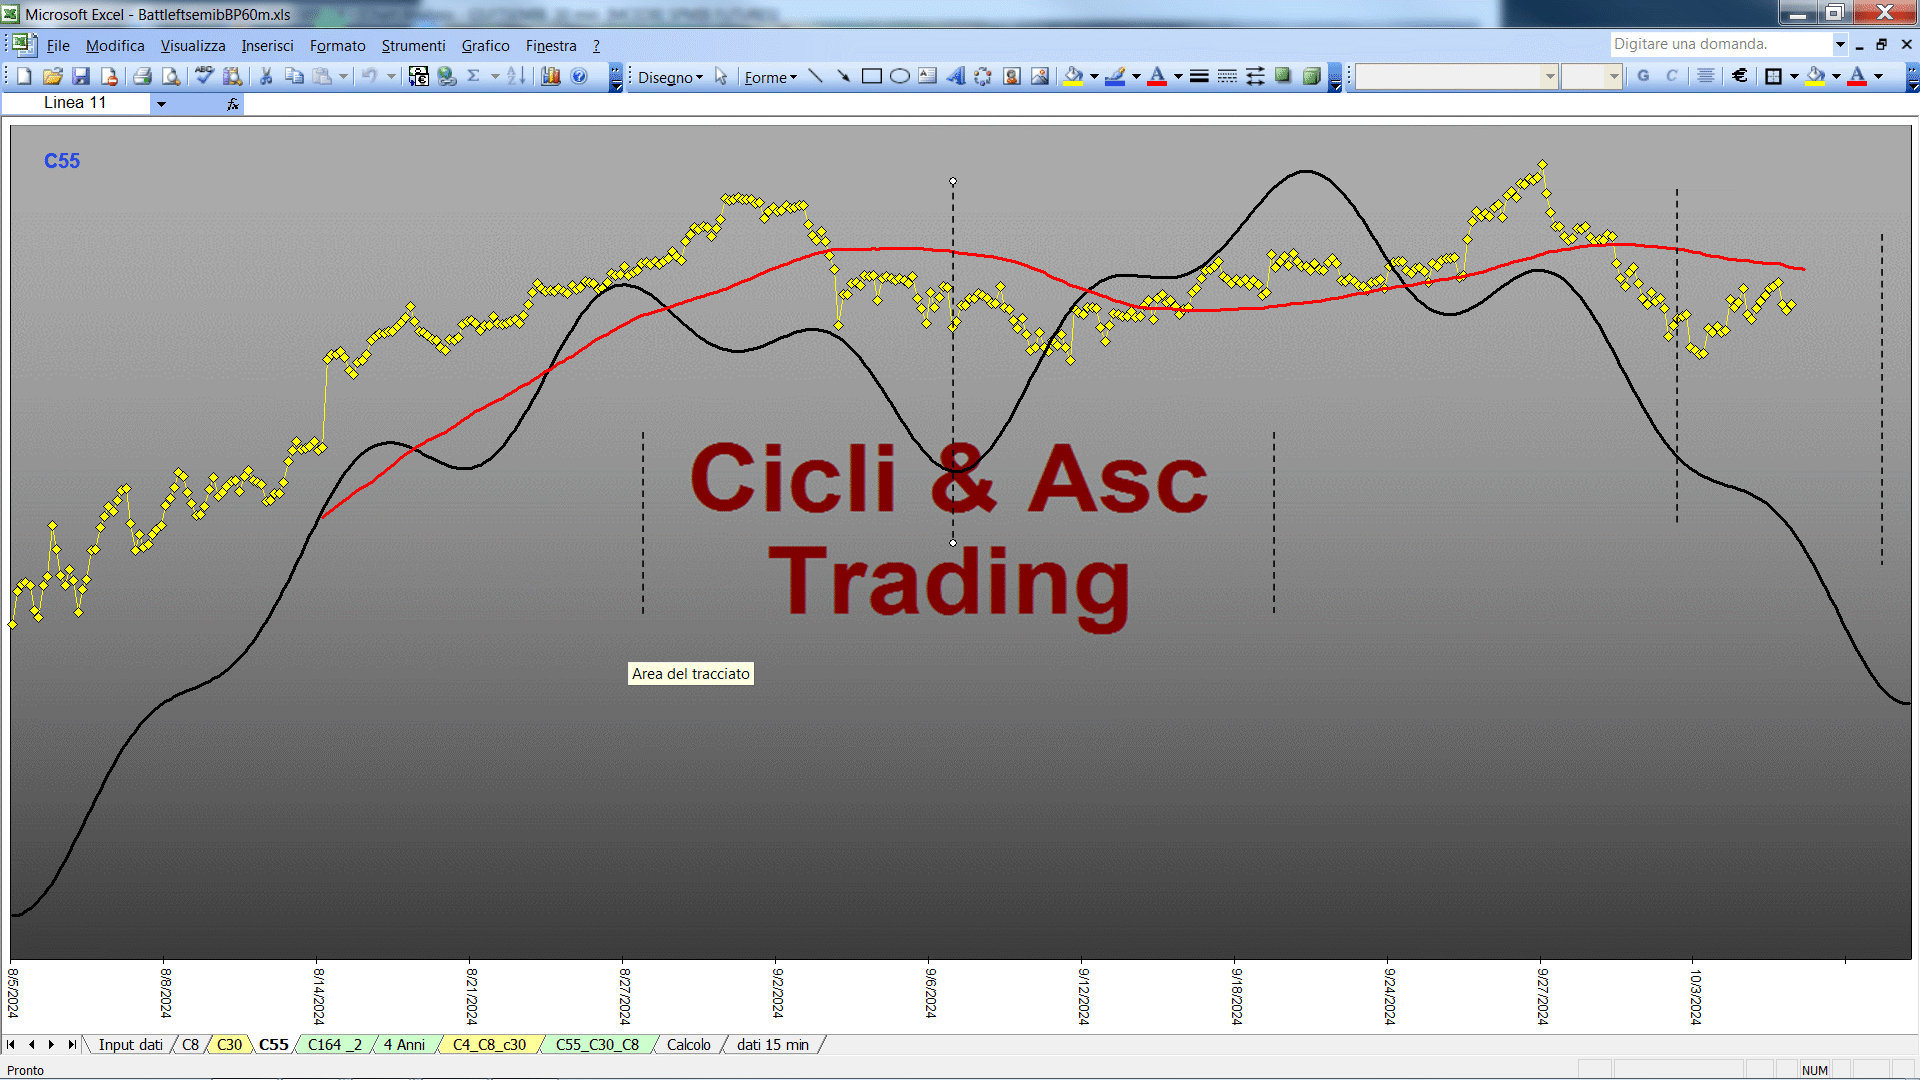
Task: Click the Print icon
Action: pyautogui.click(x=143, y=77)
